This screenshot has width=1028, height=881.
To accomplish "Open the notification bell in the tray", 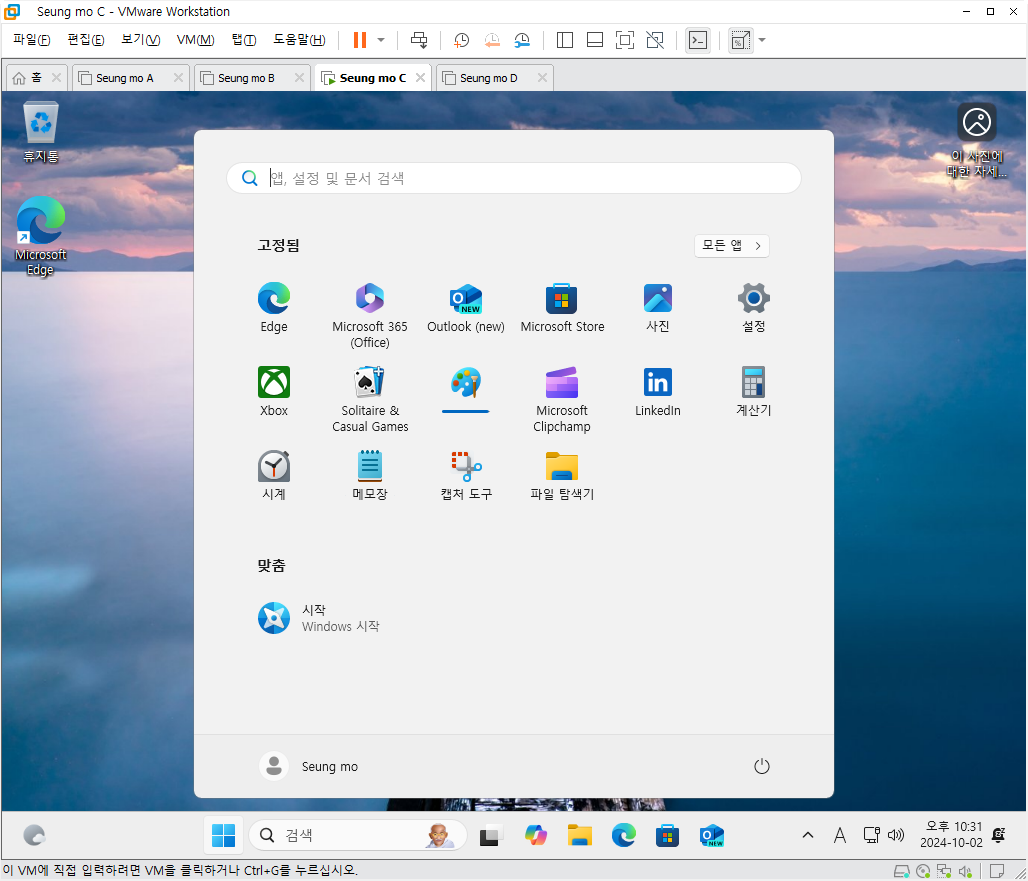I will click(x=998, y=835).
